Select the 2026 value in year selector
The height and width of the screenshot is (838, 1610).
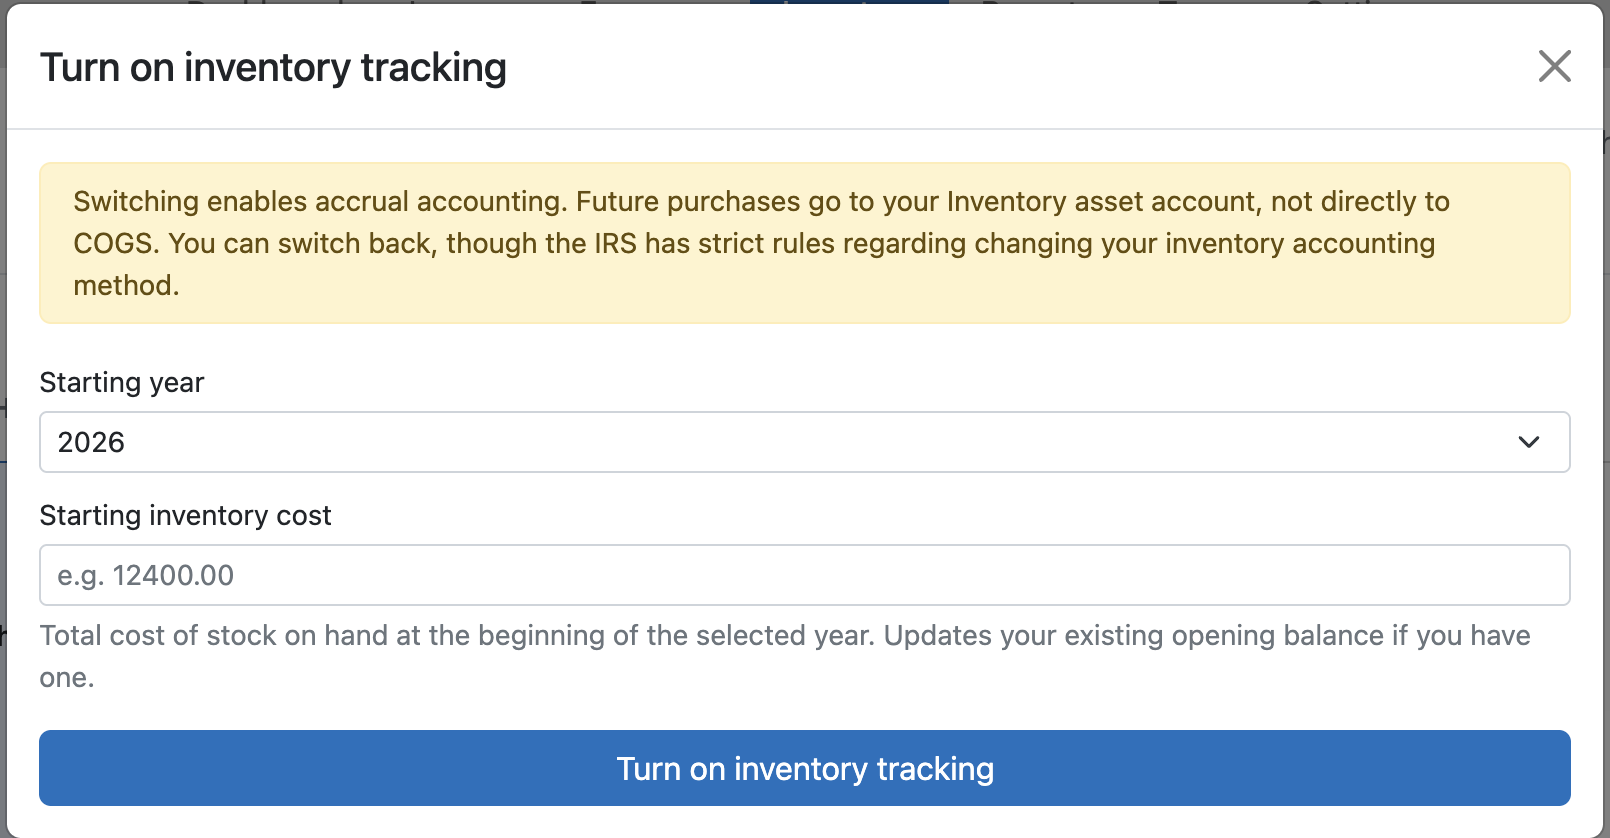click(x=91, y=442)
